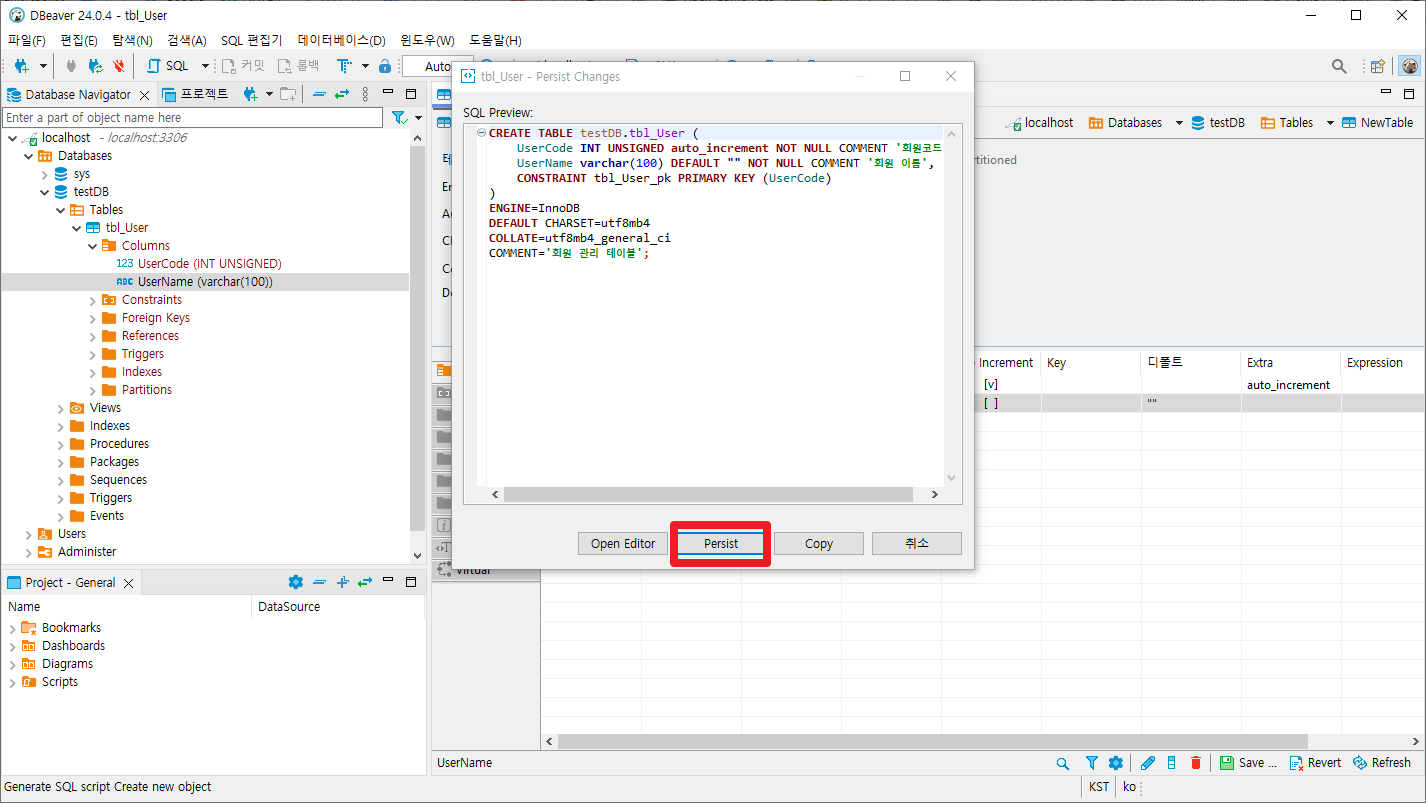Toggle Link with Editor in Project panel

tap(365, 582)
